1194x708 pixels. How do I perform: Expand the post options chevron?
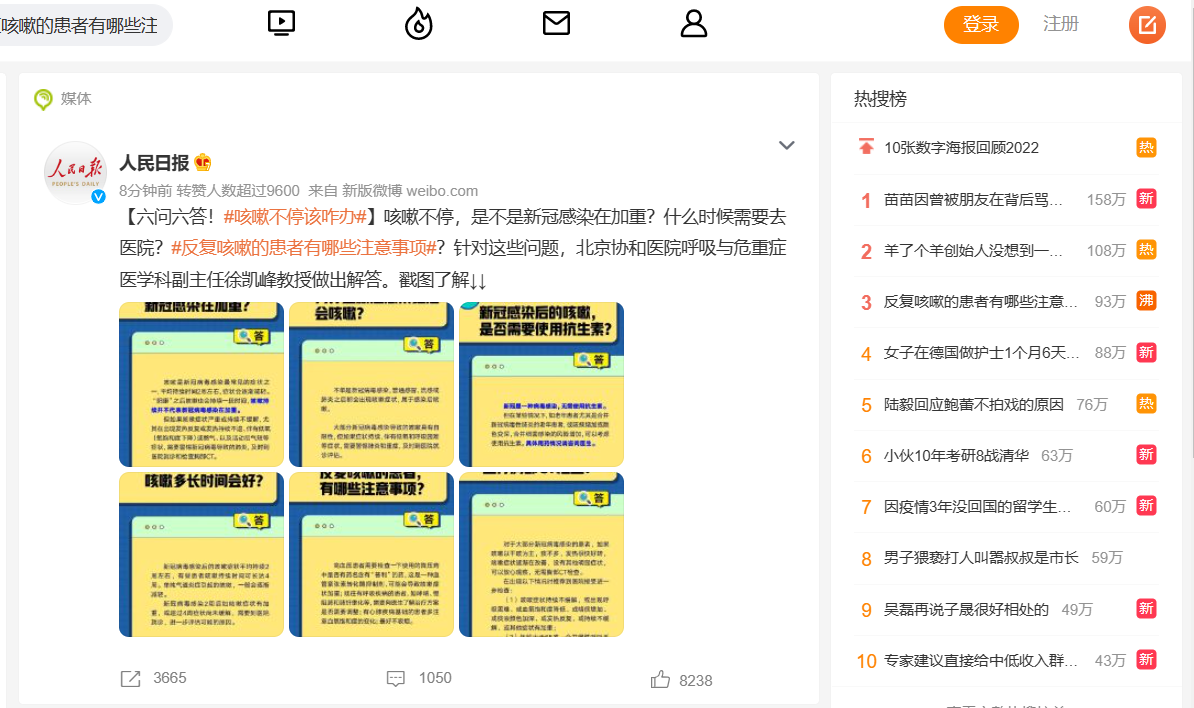[787, 145]
